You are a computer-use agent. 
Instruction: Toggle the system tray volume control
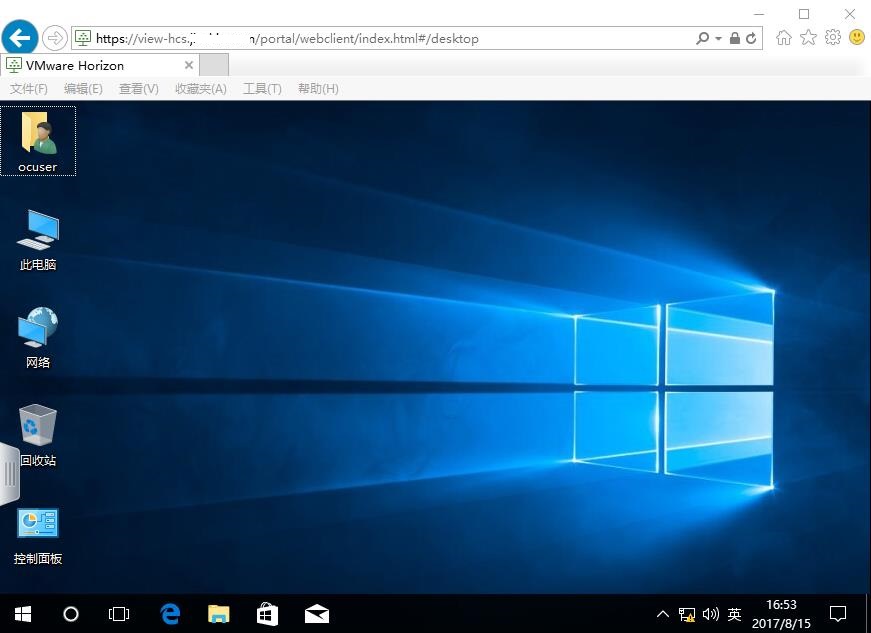pyautogui.click(x=710, y=613)
